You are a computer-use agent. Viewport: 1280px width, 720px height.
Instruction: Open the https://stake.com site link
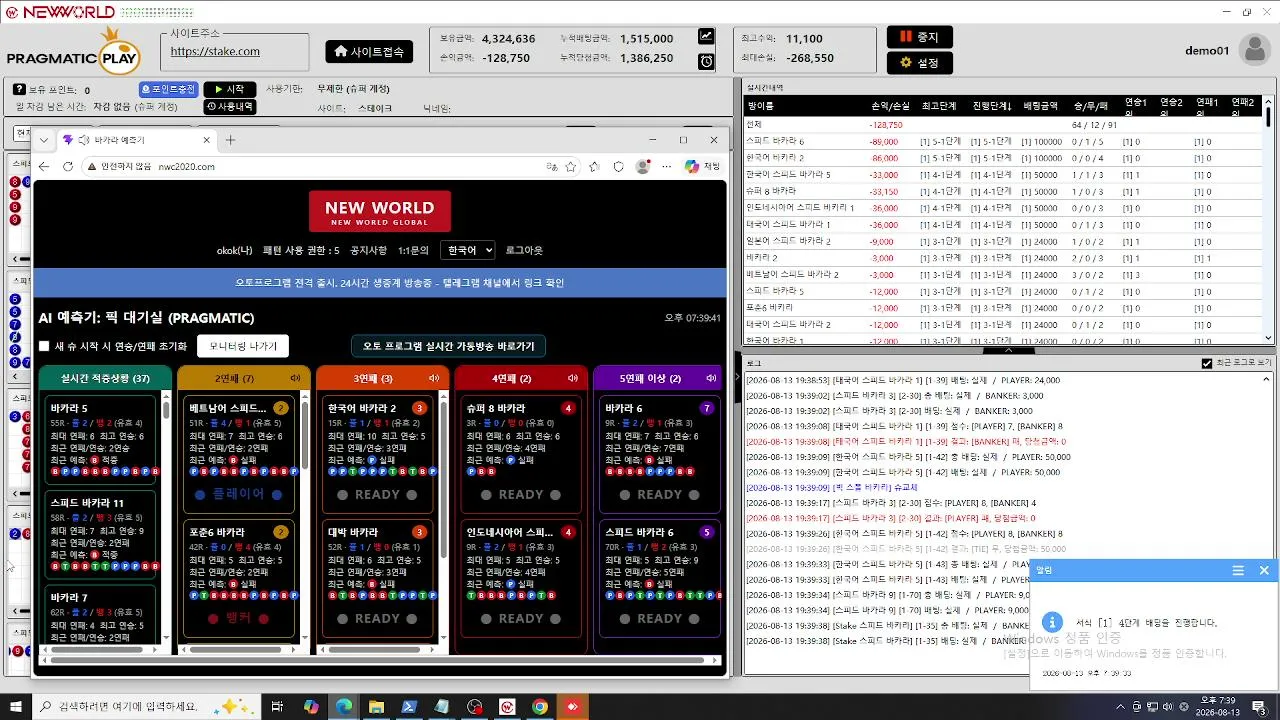point(215,51)
